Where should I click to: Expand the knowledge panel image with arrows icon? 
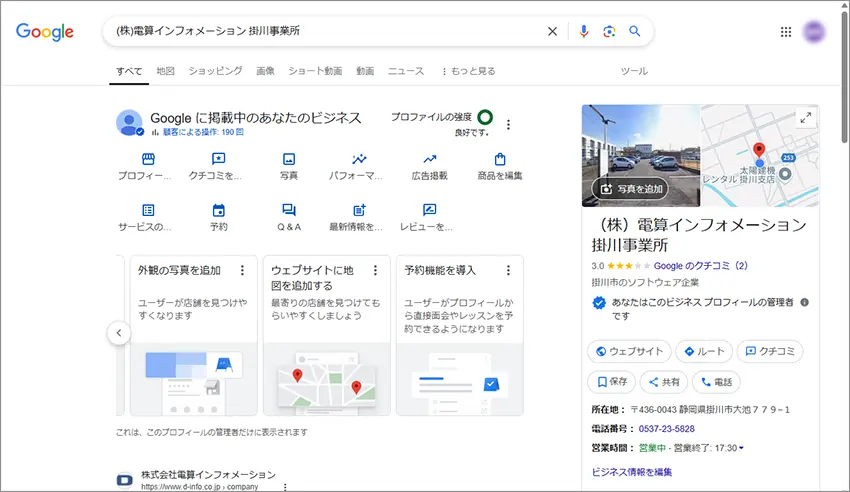[806, 117]
